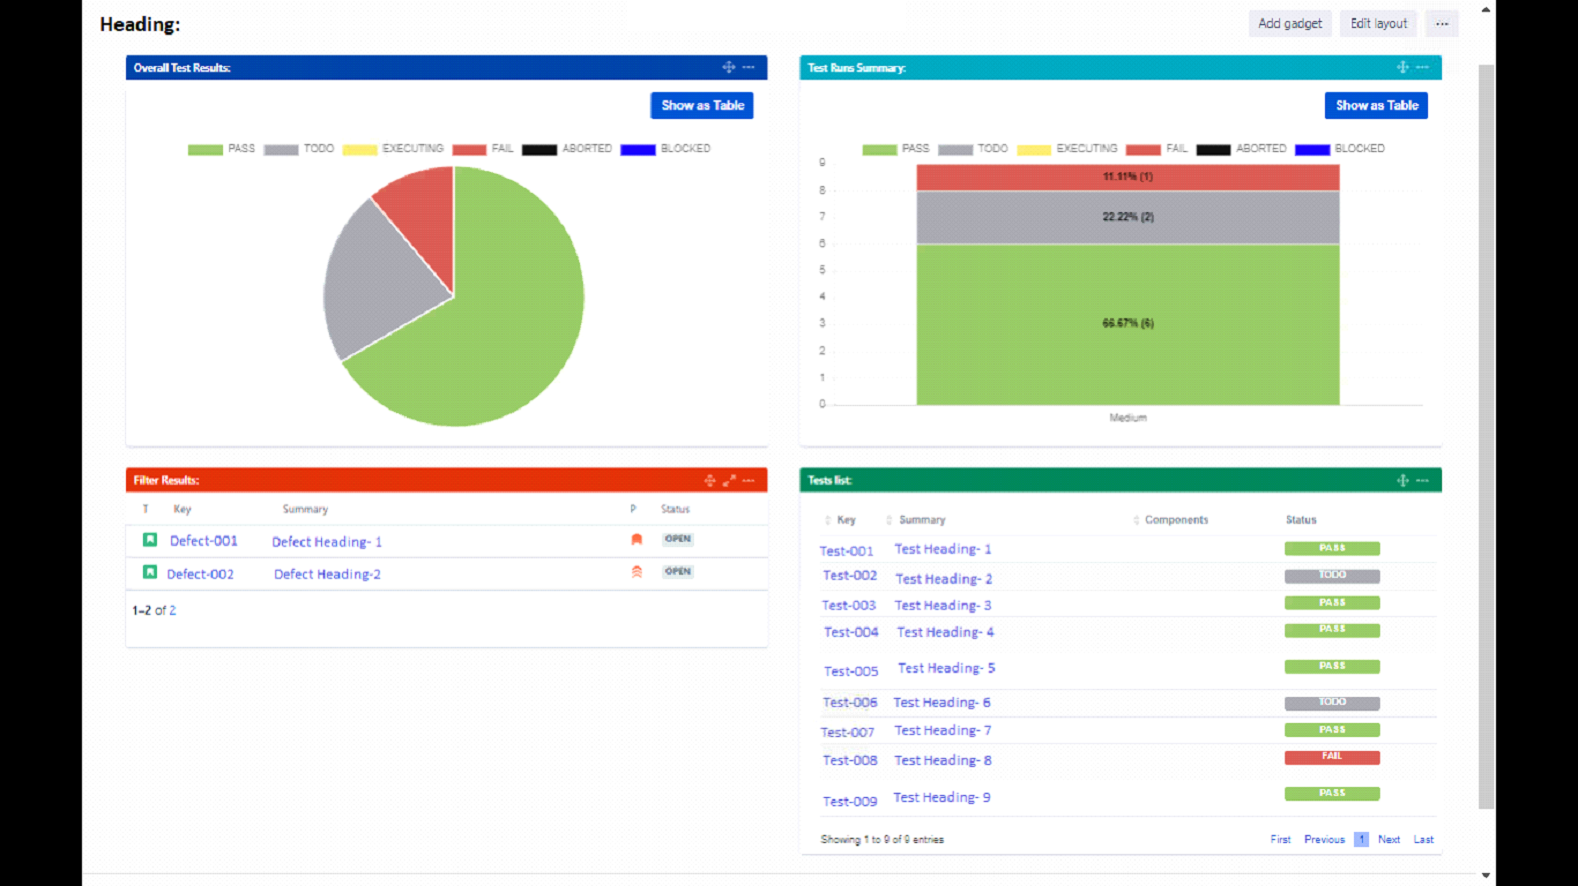This screenshot has width=1578, height=886.
Task: Open Overall Test Results gadget options menu
Action: click(749, 67)
